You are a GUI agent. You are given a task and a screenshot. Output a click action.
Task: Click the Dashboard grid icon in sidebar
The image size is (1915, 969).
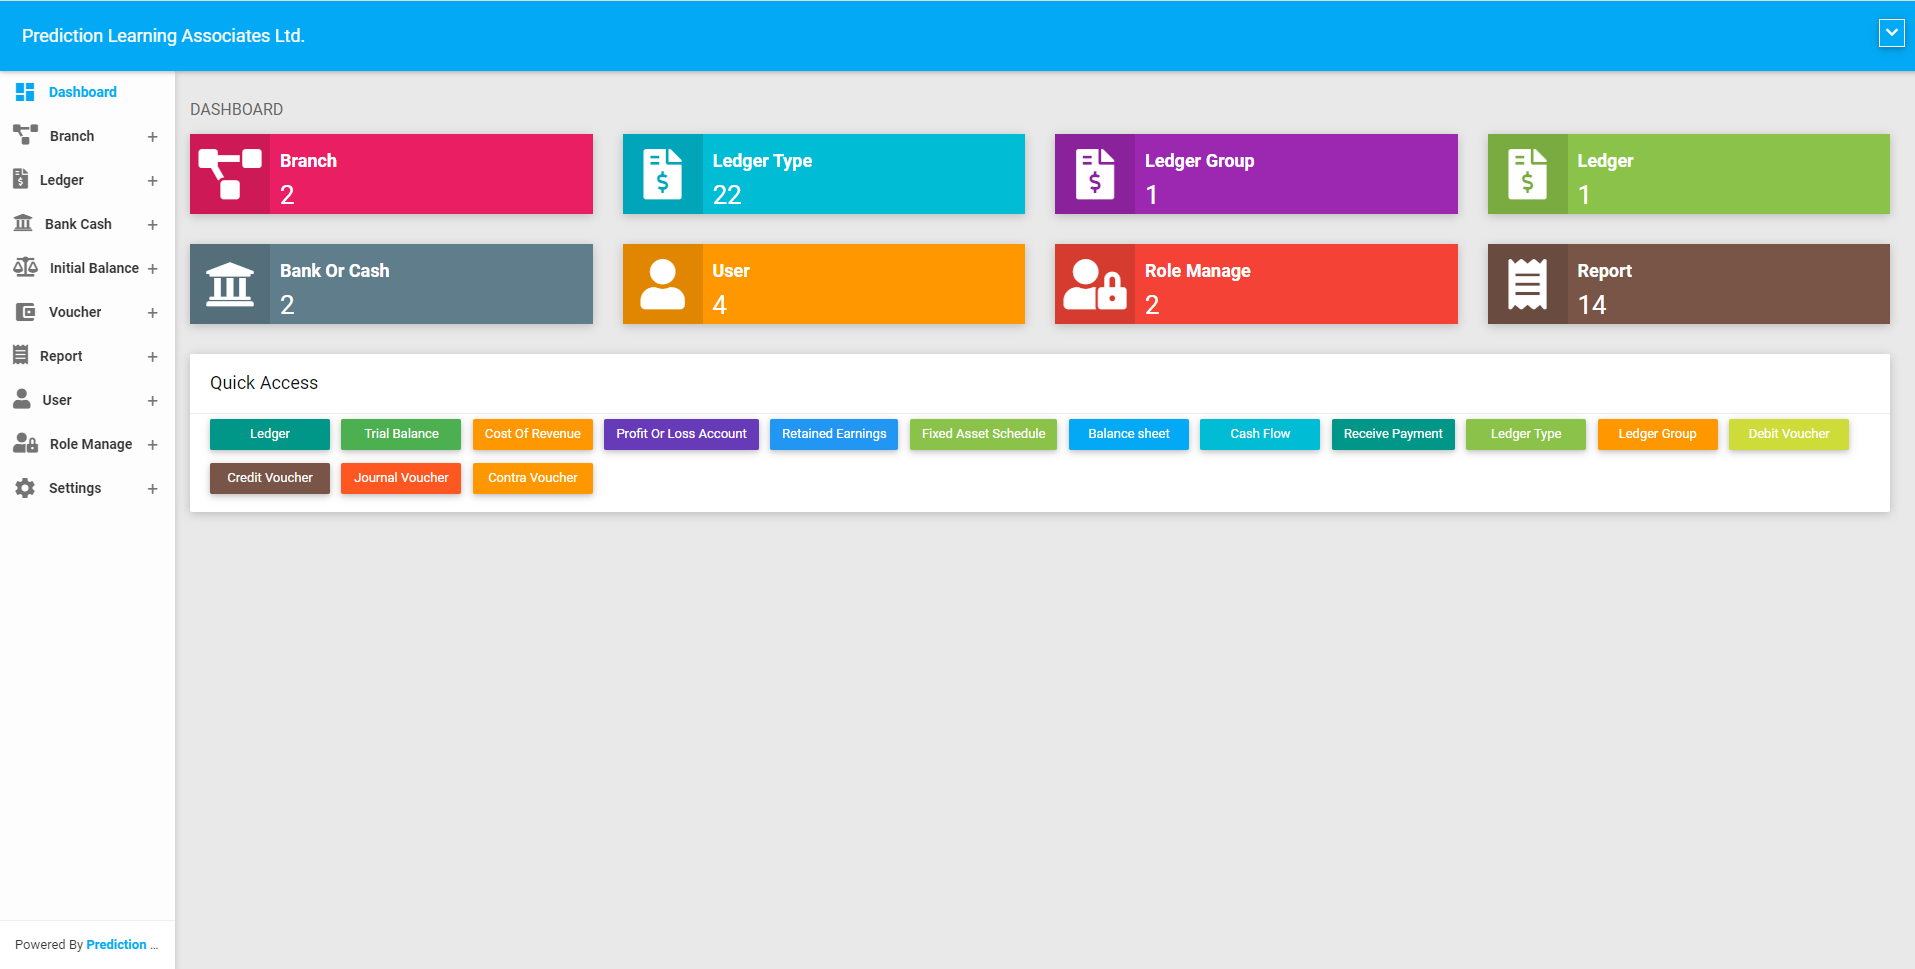coord(25,92)
